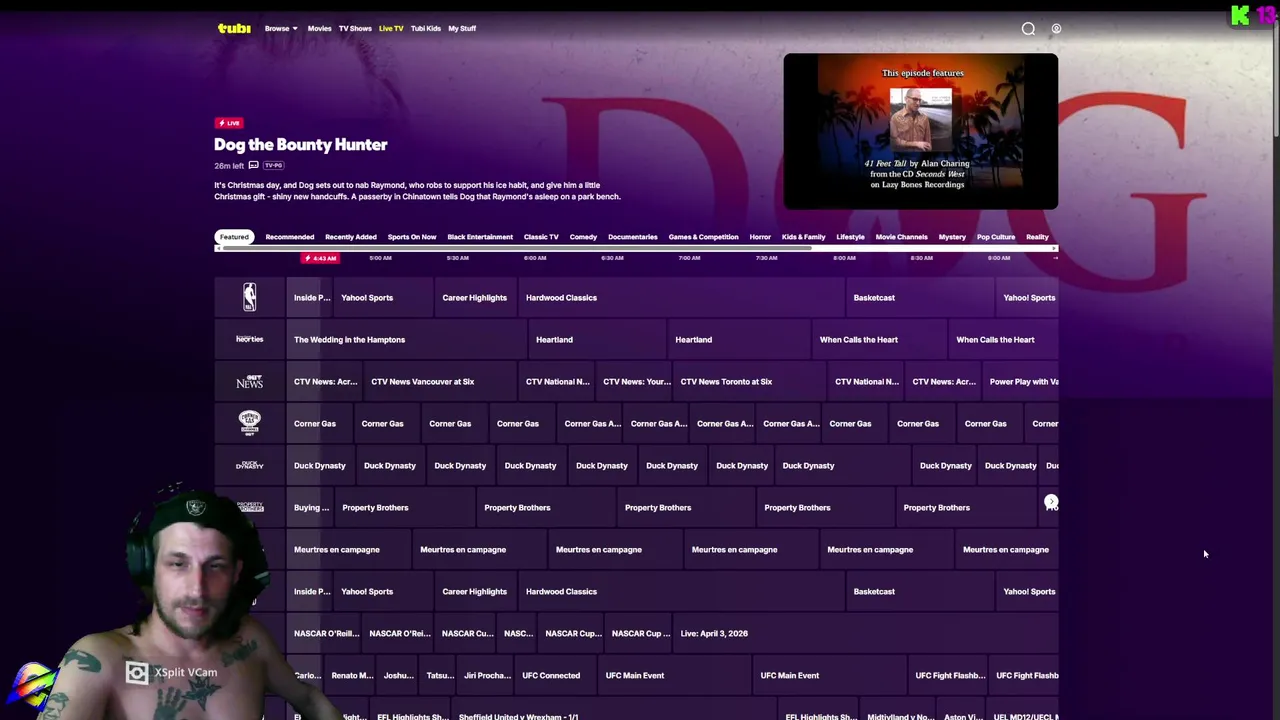Open Tubi Kids in the navigation
Screen dimensions: 1280x720
click(425, 28)
